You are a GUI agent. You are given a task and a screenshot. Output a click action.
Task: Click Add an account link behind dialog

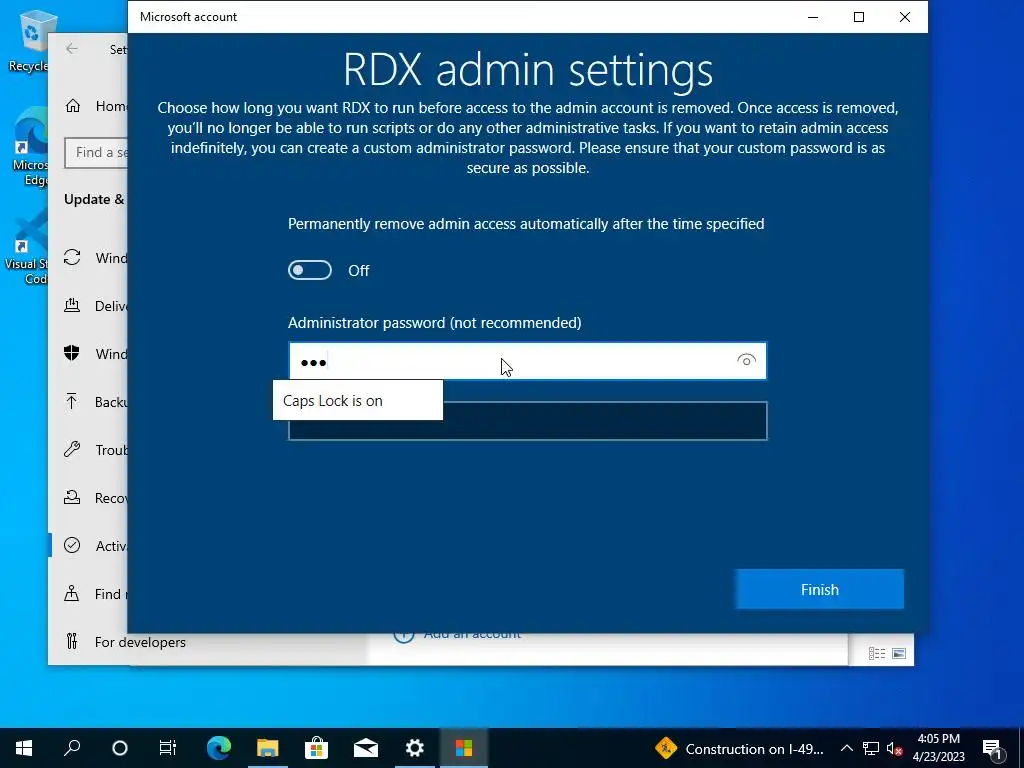tap(472, 634)
